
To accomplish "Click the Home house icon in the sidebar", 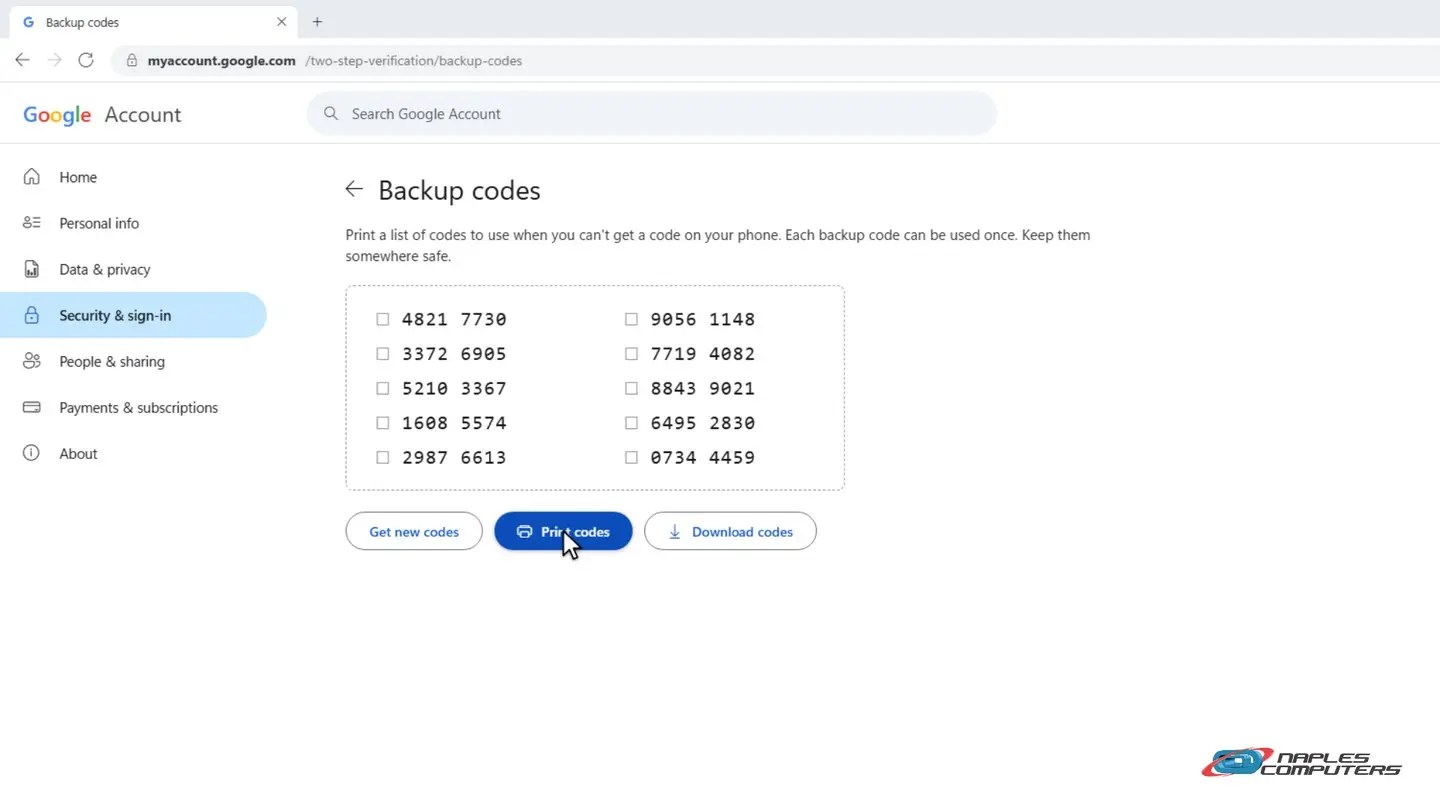I will pos(32,177).
